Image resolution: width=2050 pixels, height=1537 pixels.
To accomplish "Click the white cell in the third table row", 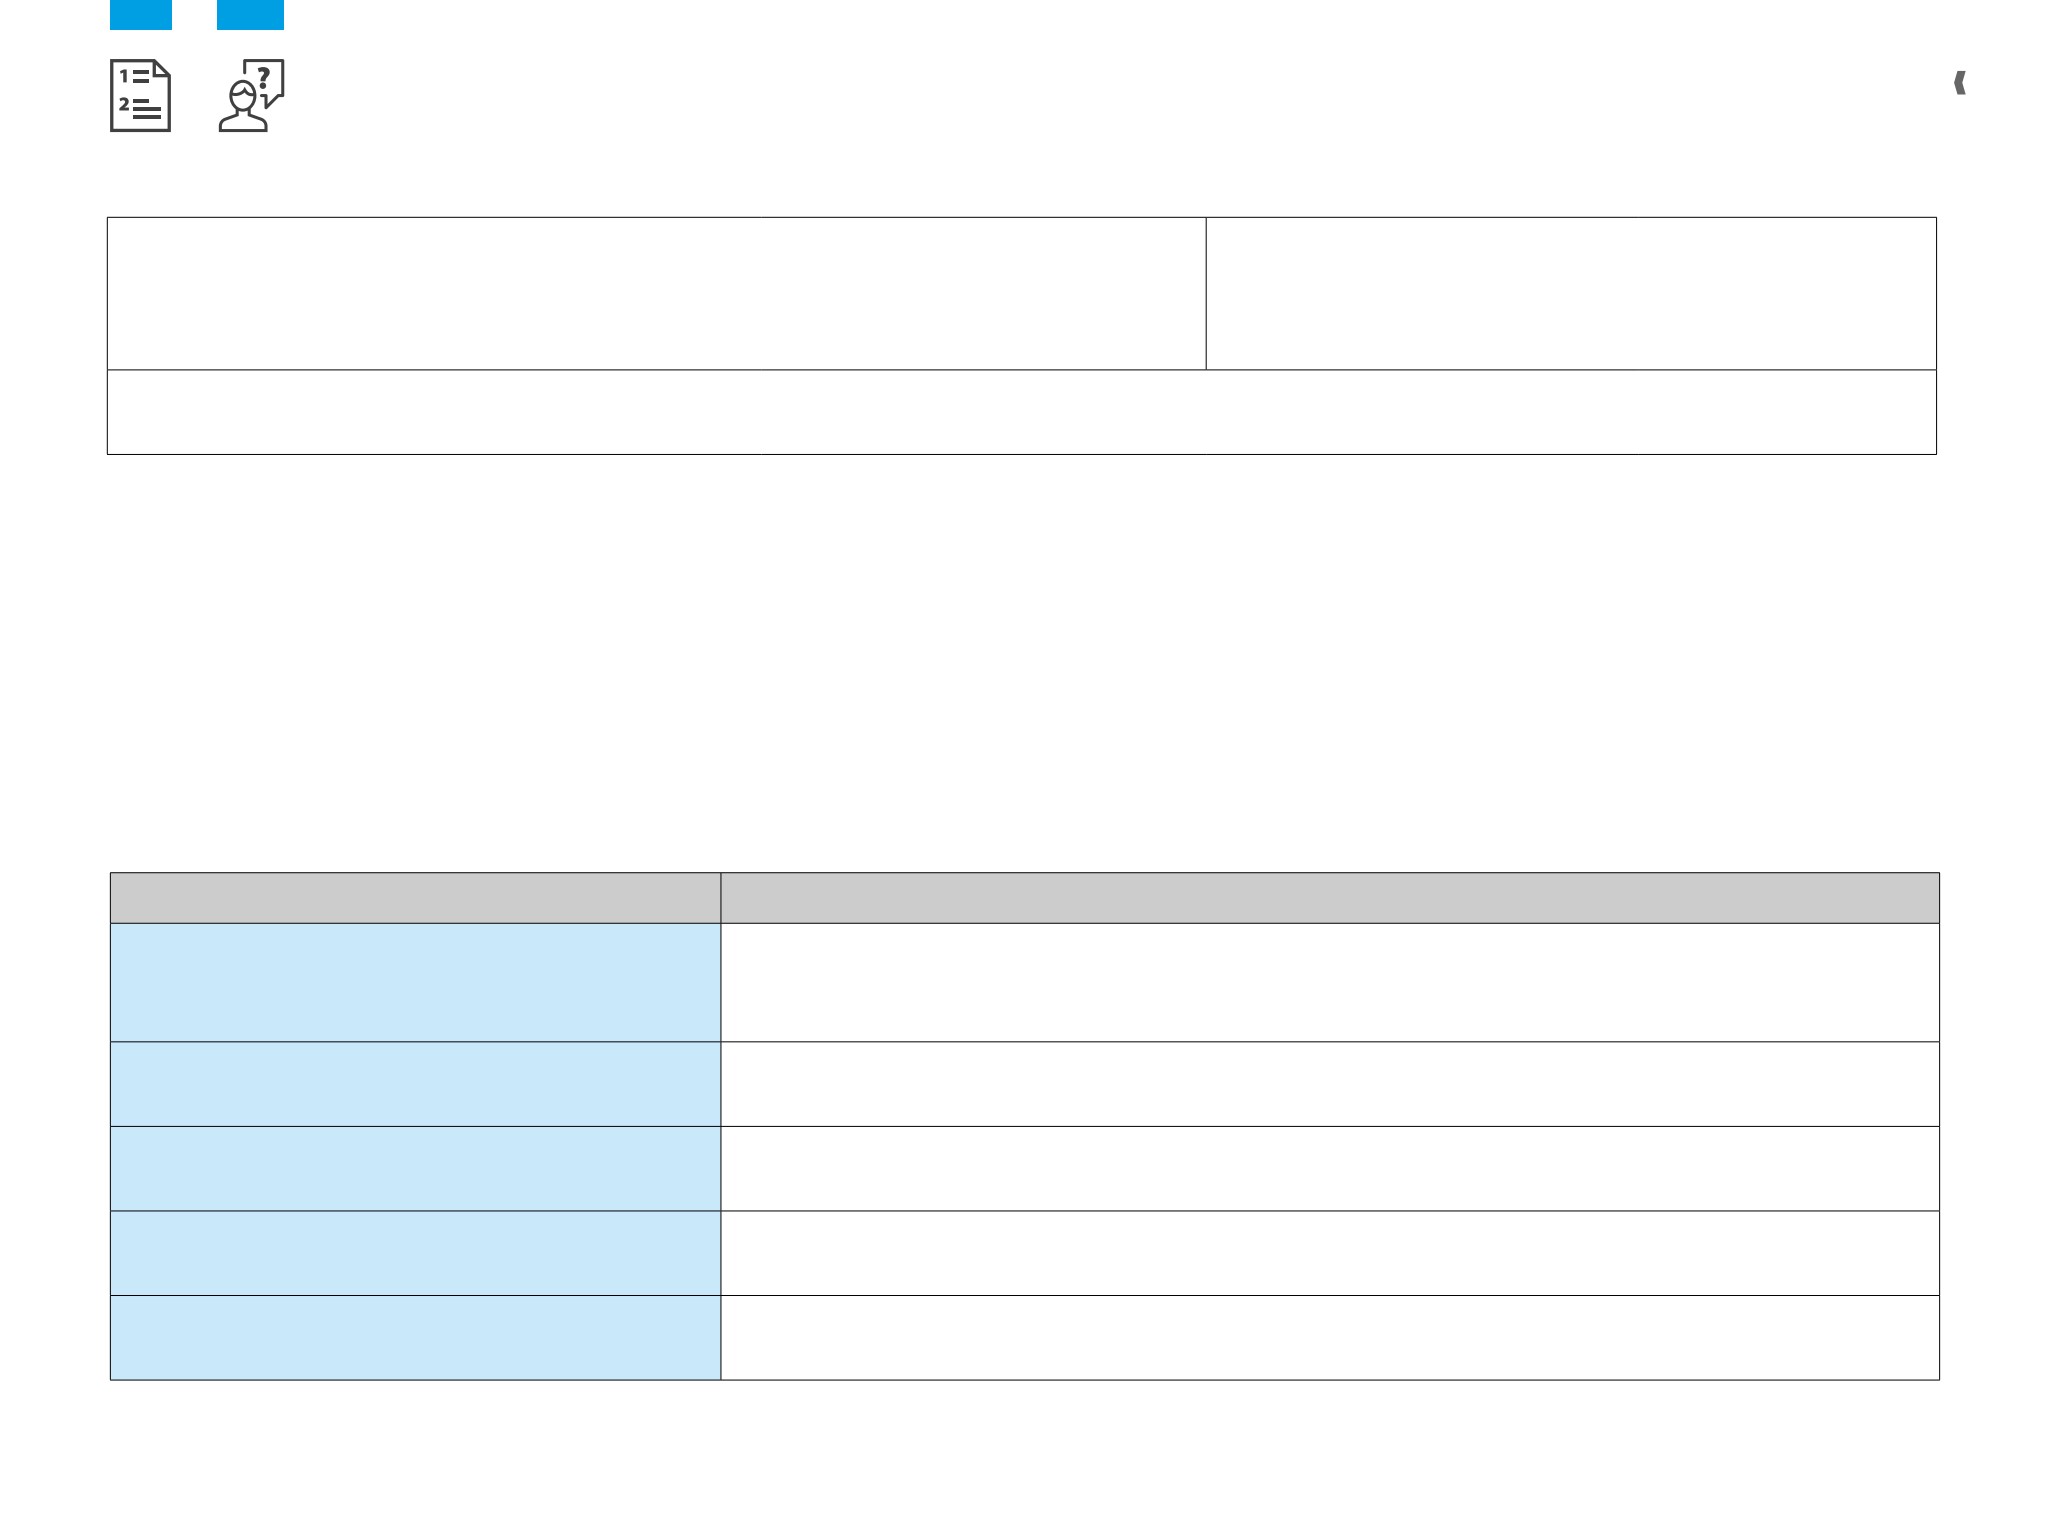I will (x=1330, y=1169).
